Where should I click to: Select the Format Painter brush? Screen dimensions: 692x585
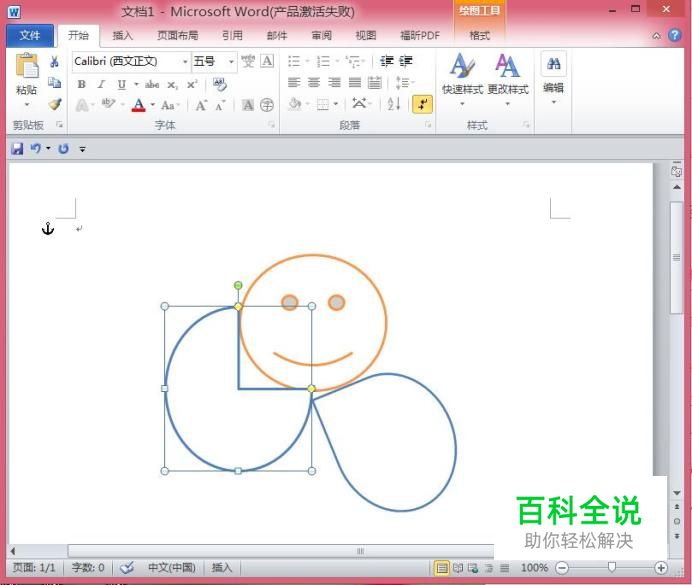click(54, 104)
